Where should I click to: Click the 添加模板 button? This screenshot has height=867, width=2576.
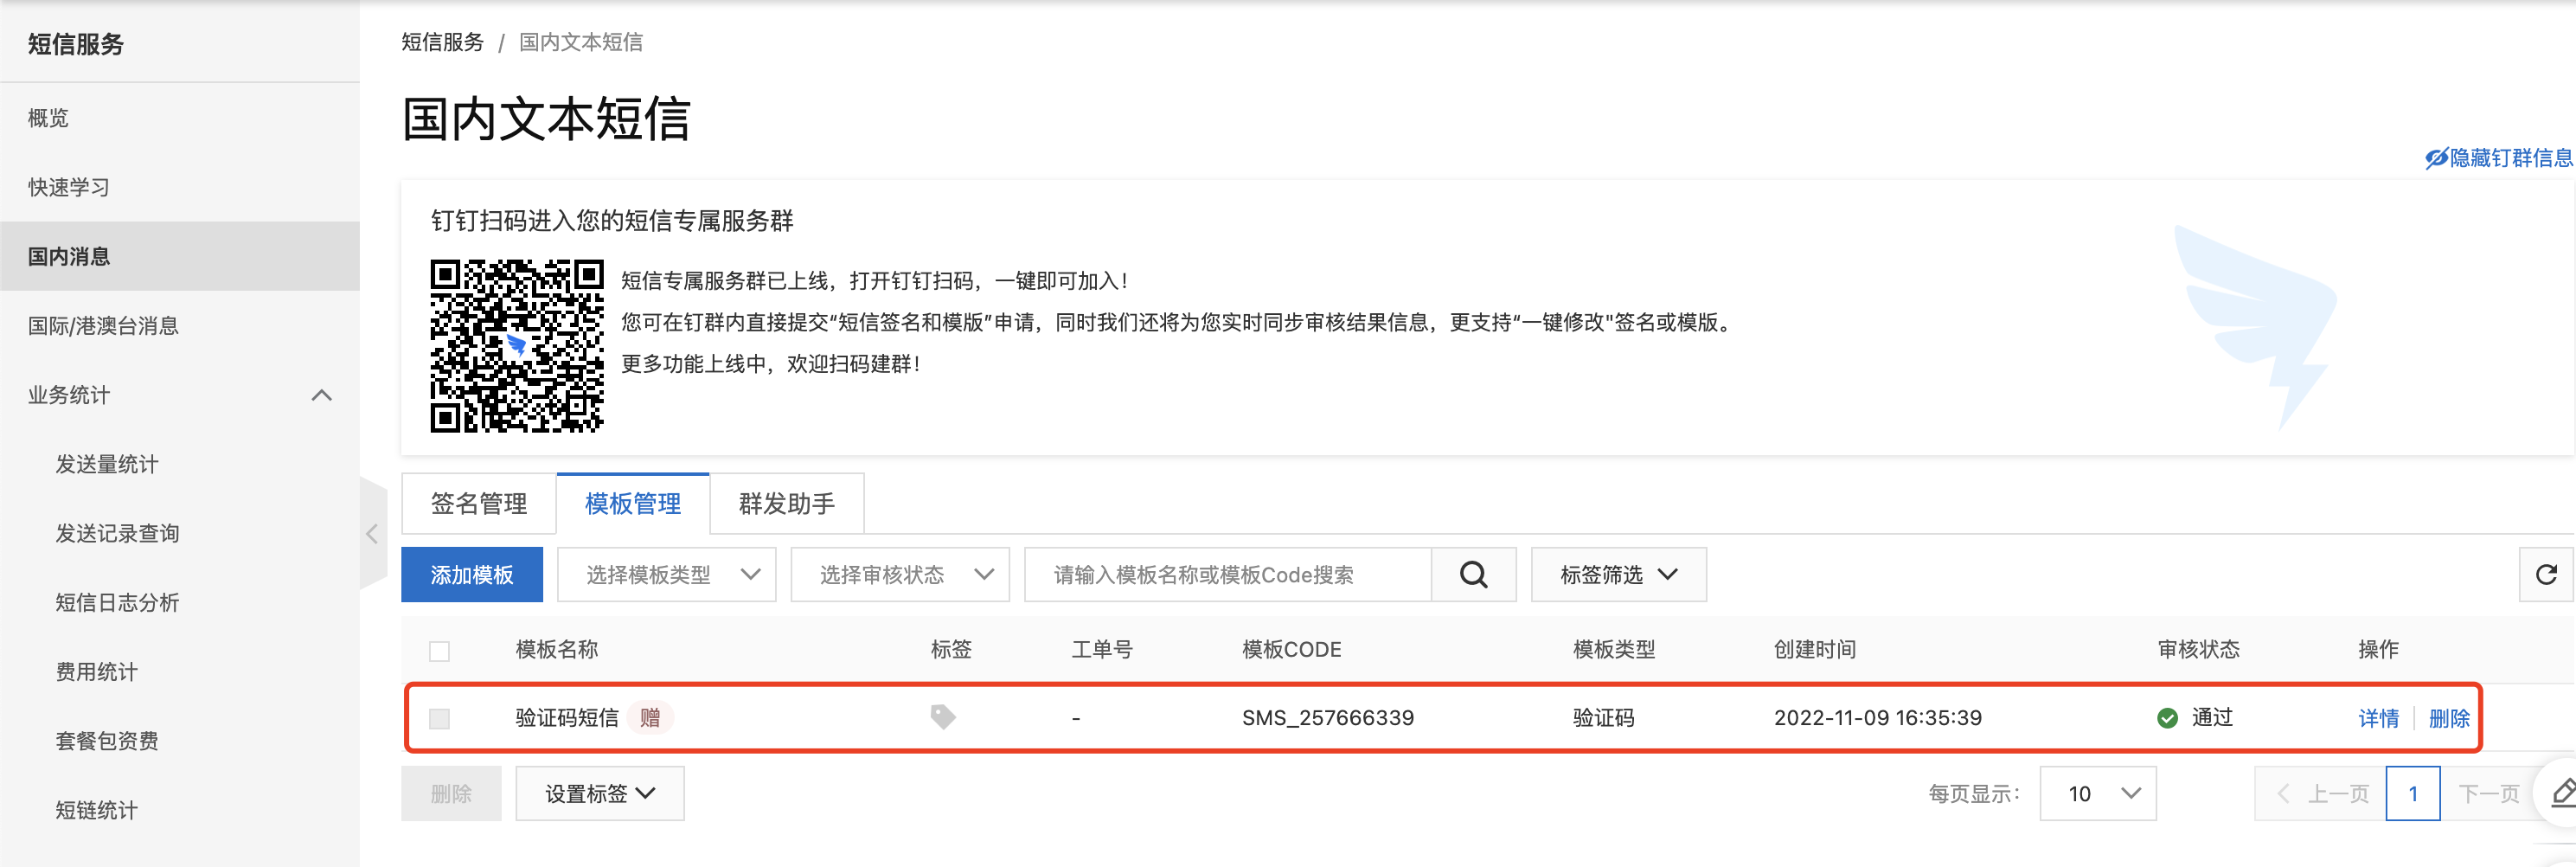(x=471, y=574)
